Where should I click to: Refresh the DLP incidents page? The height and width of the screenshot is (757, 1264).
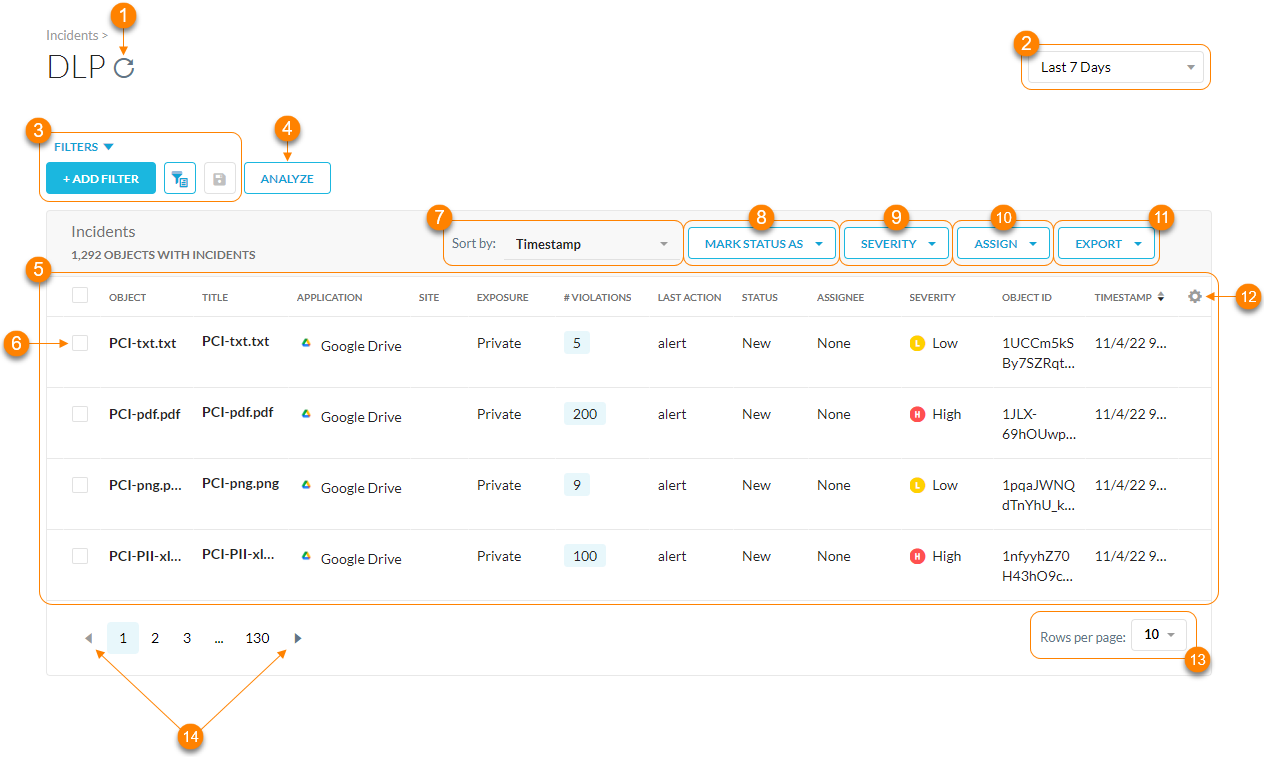tap(124, 67)
